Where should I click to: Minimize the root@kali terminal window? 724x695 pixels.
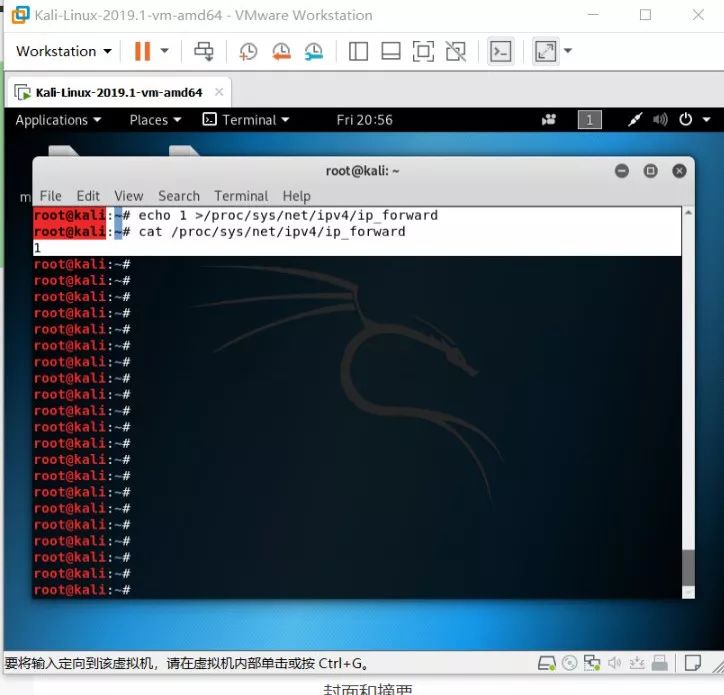(622, 171)
